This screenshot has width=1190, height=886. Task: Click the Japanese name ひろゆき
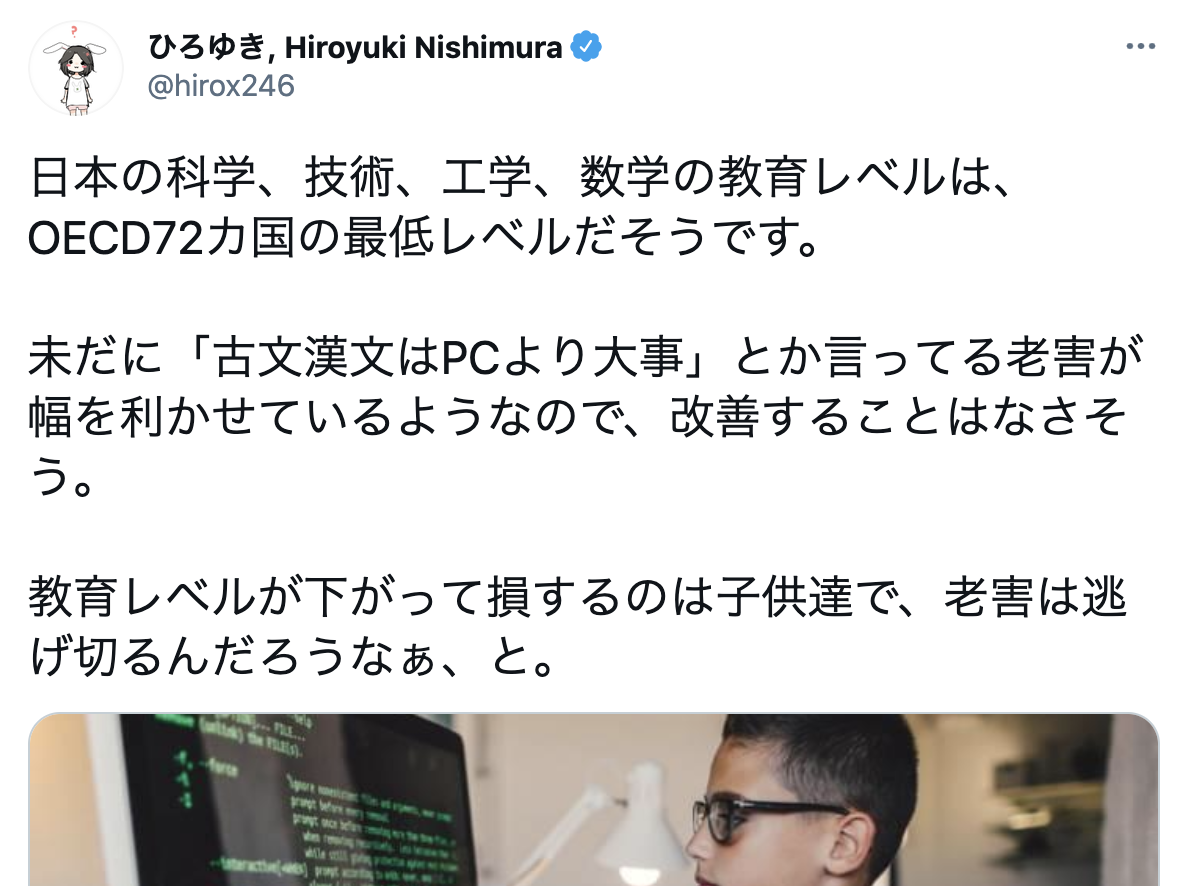coord(206,48)
